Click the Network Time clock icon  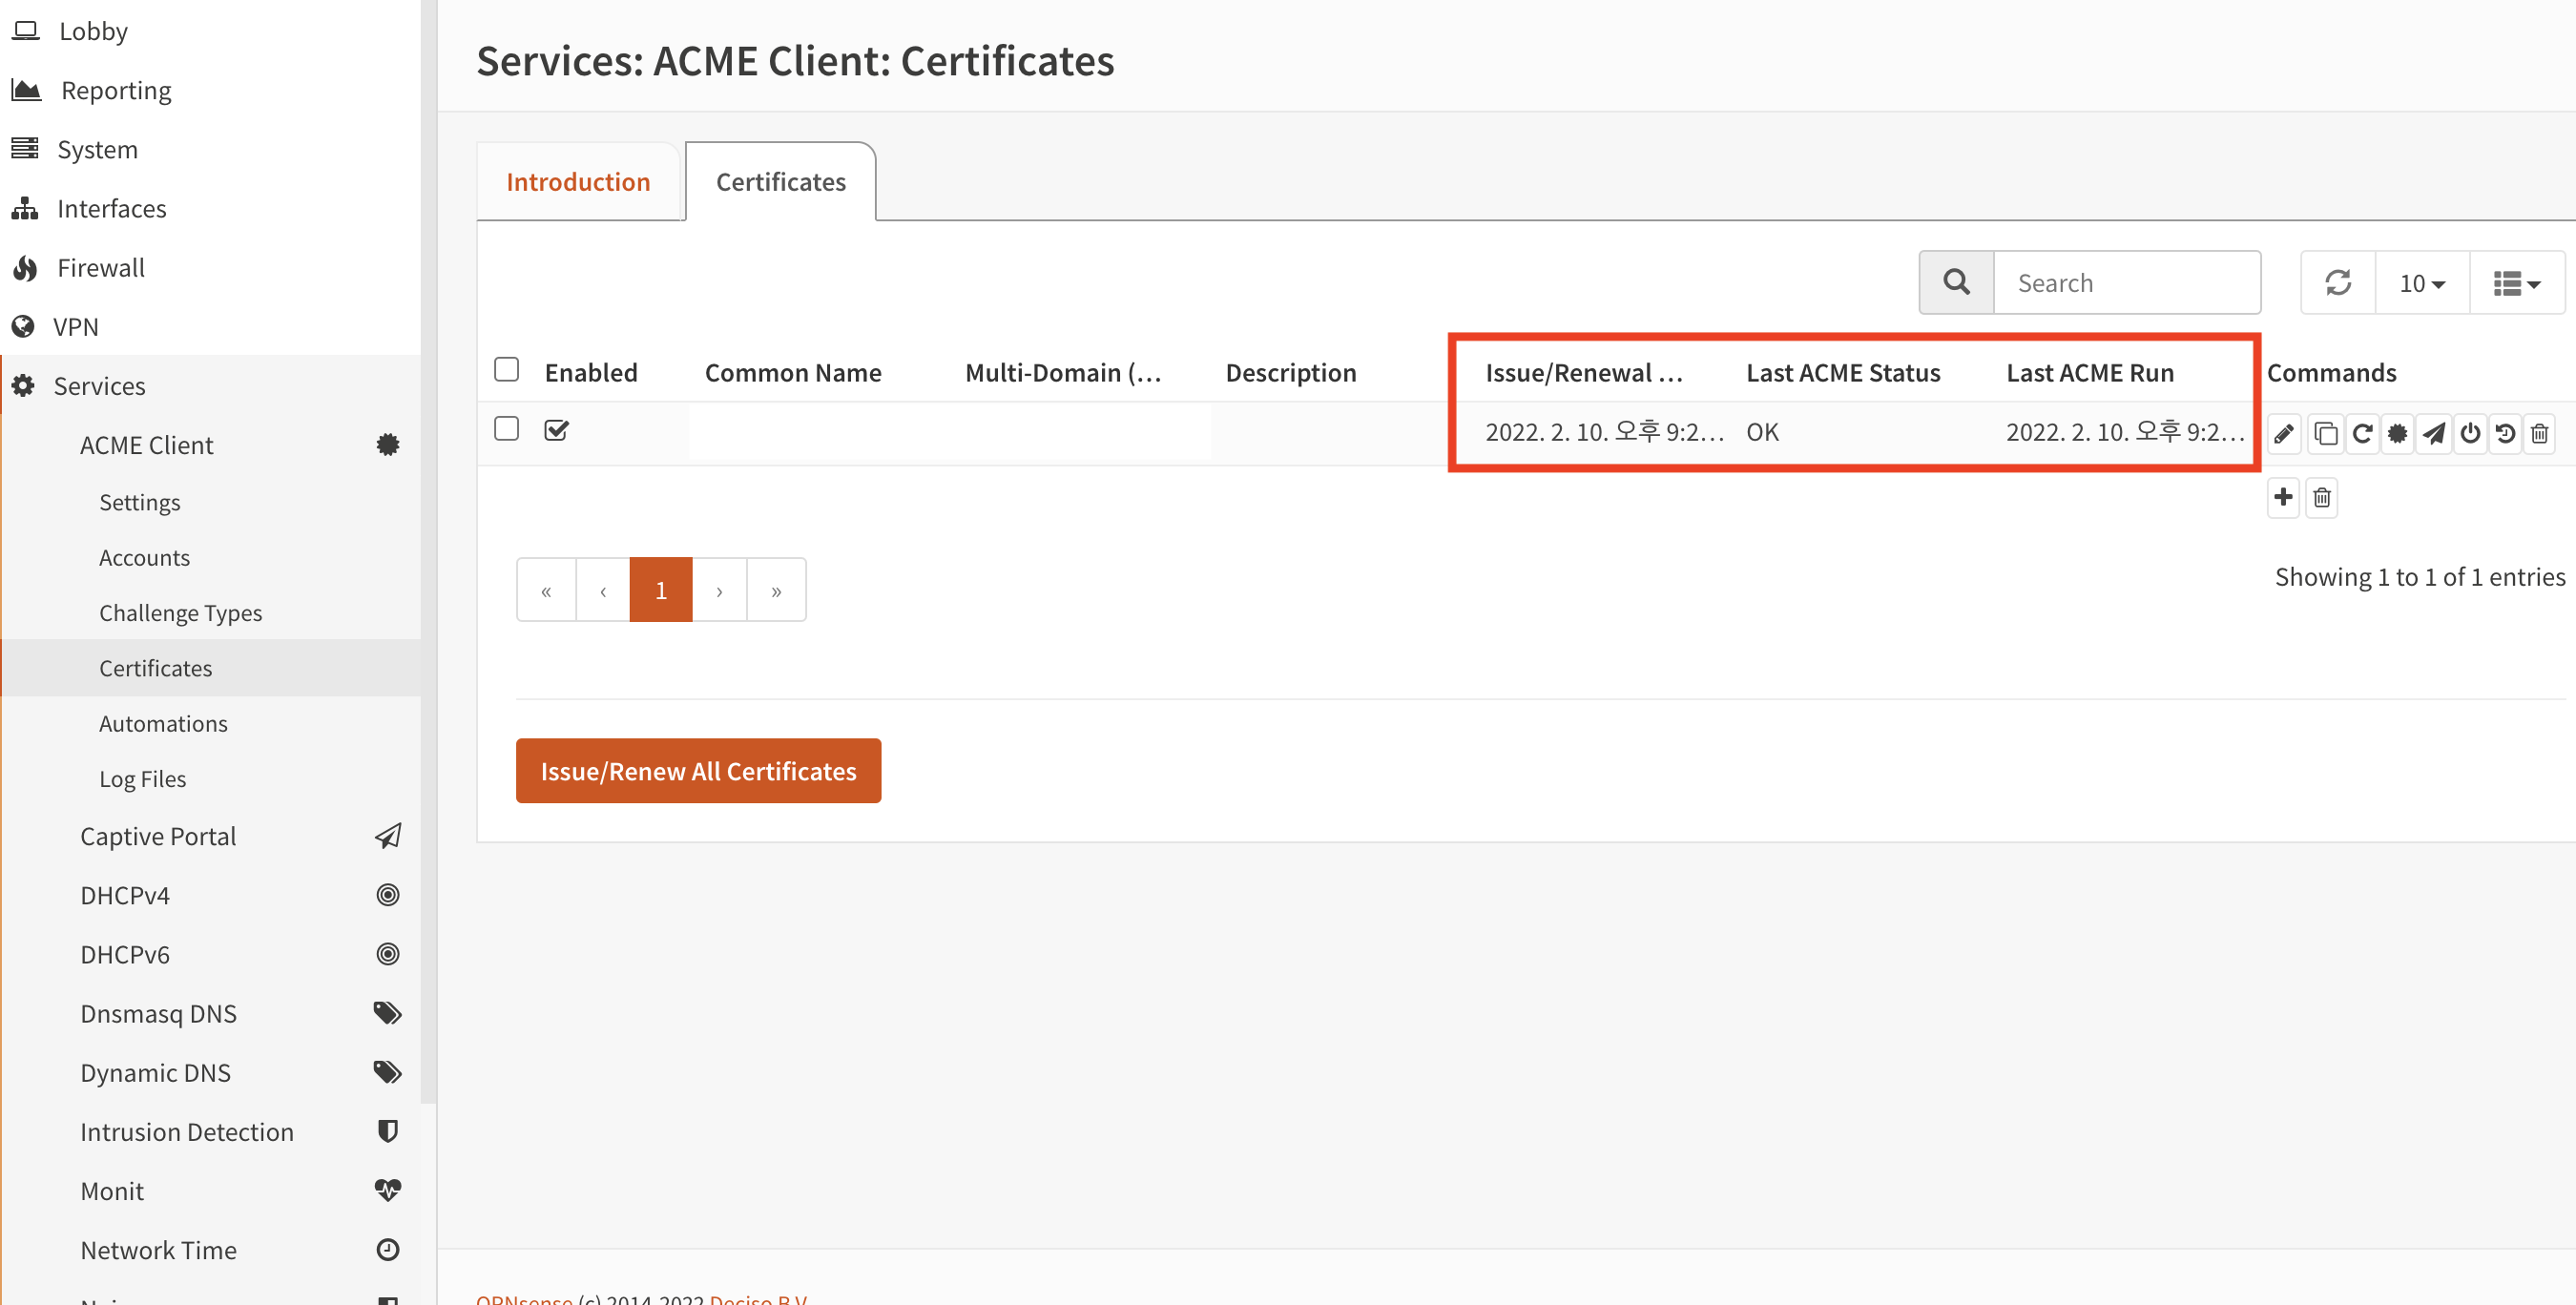(x=388, y=1249)
